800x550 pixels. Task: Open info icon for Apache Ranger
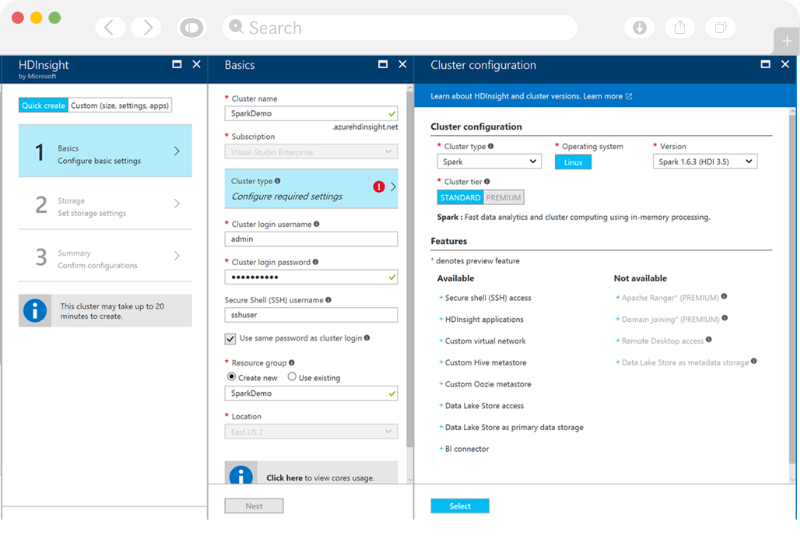point(724,296)
